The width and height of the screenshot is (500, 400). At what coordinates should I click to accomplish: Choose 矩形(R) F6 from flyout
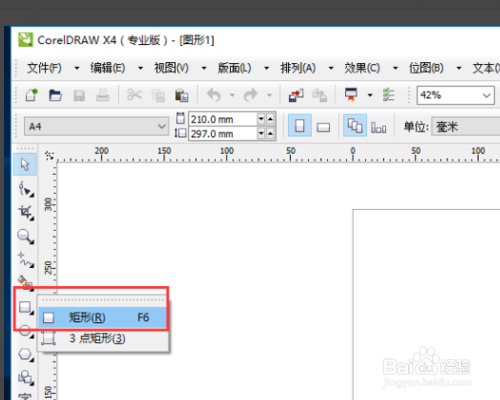click(x=102, y=317)
